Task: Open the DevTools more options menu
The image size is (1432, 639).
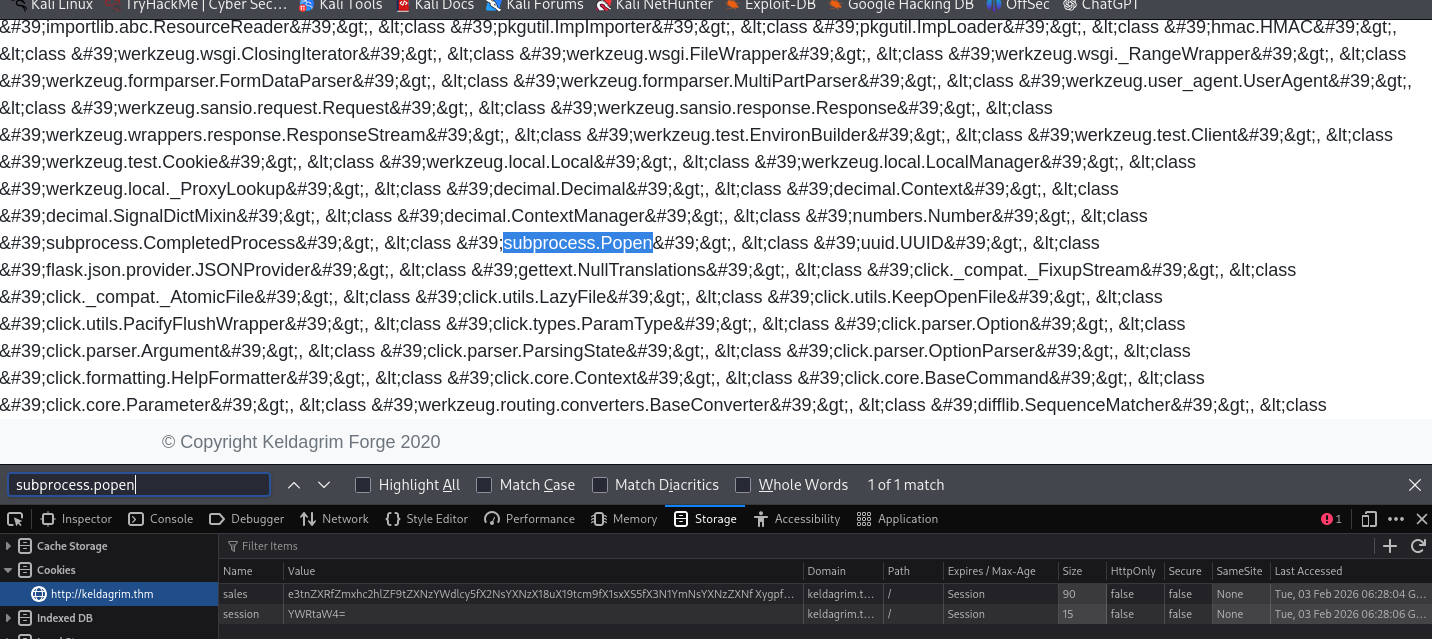Action: coord(1396,519)
